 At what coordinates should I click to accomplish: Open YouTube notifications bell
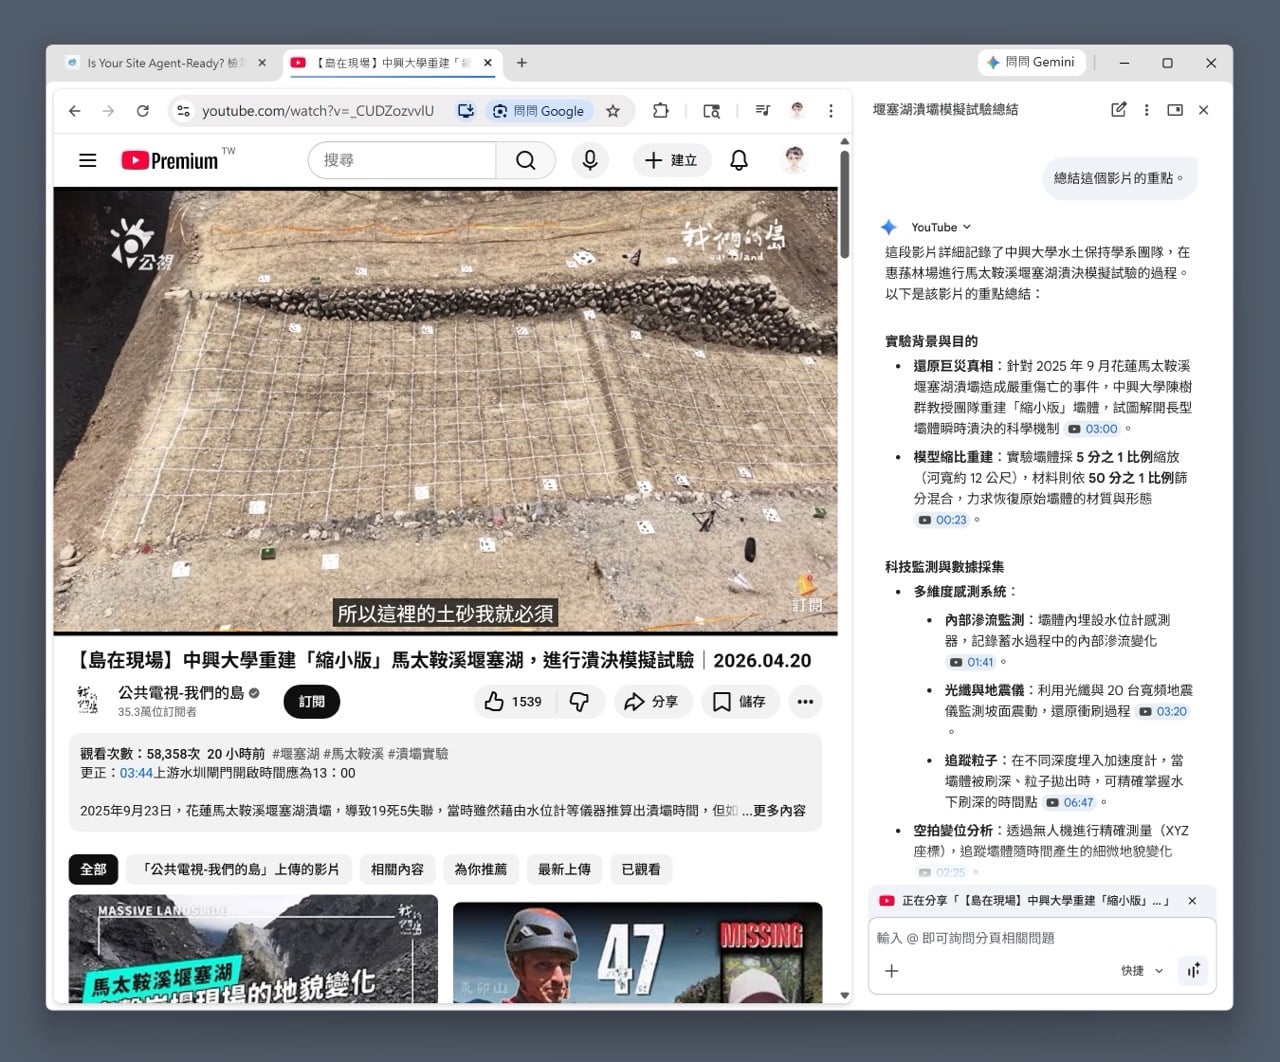point(739,160)
